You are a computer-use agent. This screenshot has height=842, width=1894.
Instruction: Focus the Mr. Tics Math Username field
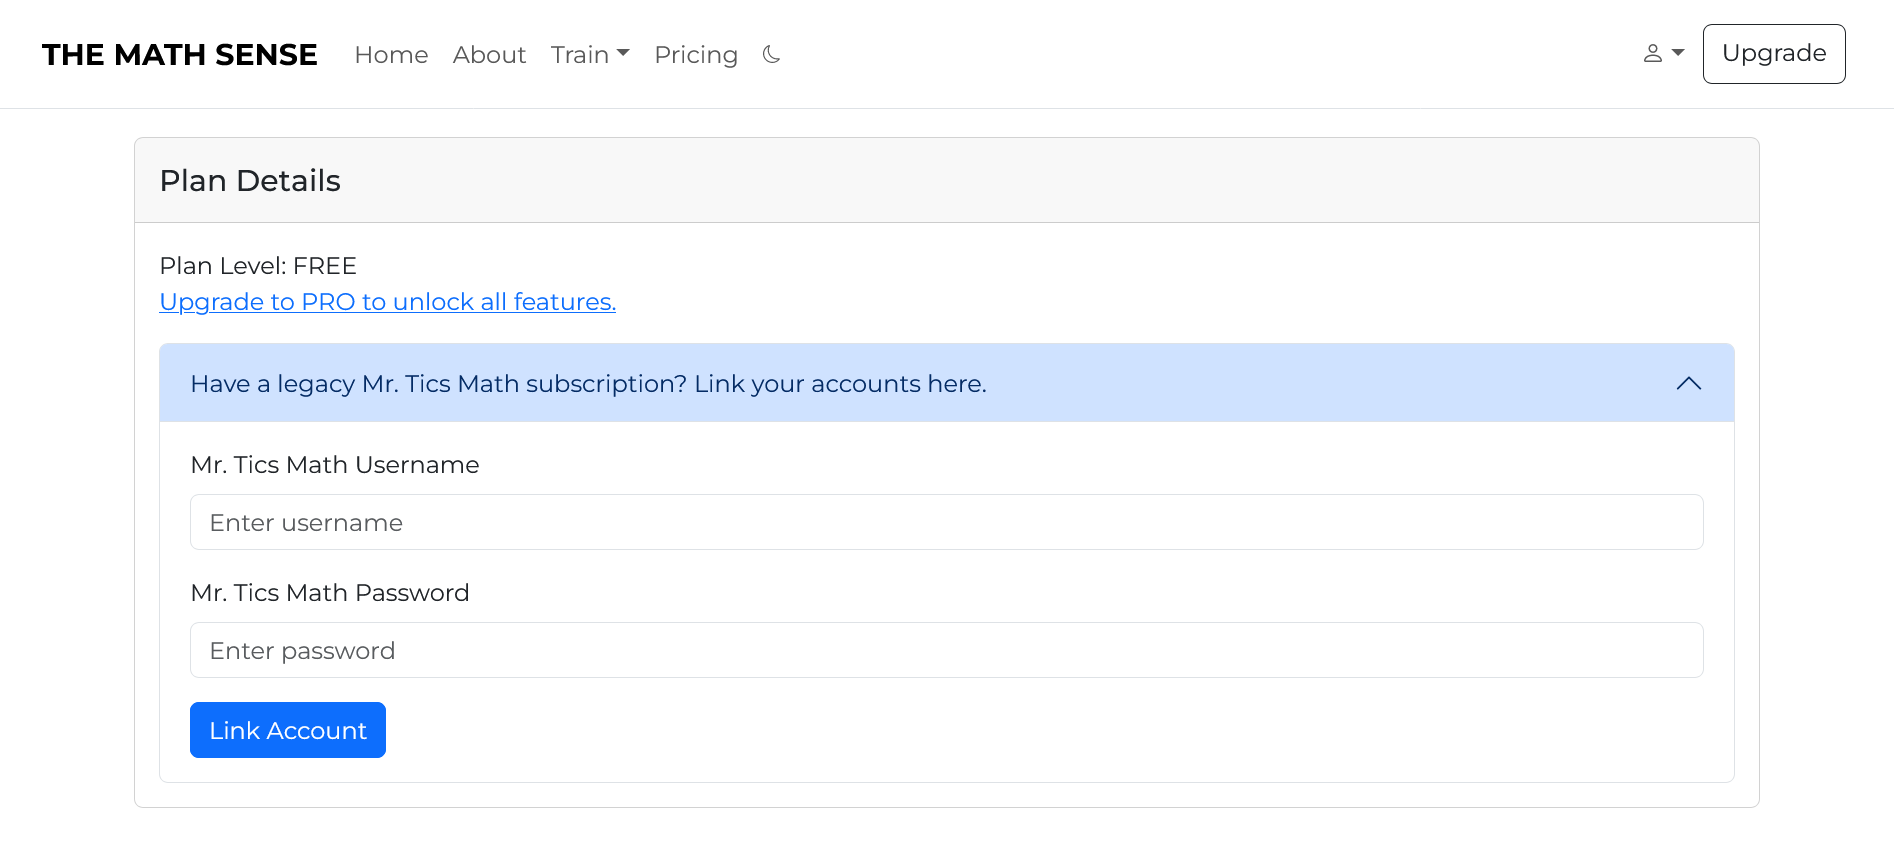pos(947,522)
